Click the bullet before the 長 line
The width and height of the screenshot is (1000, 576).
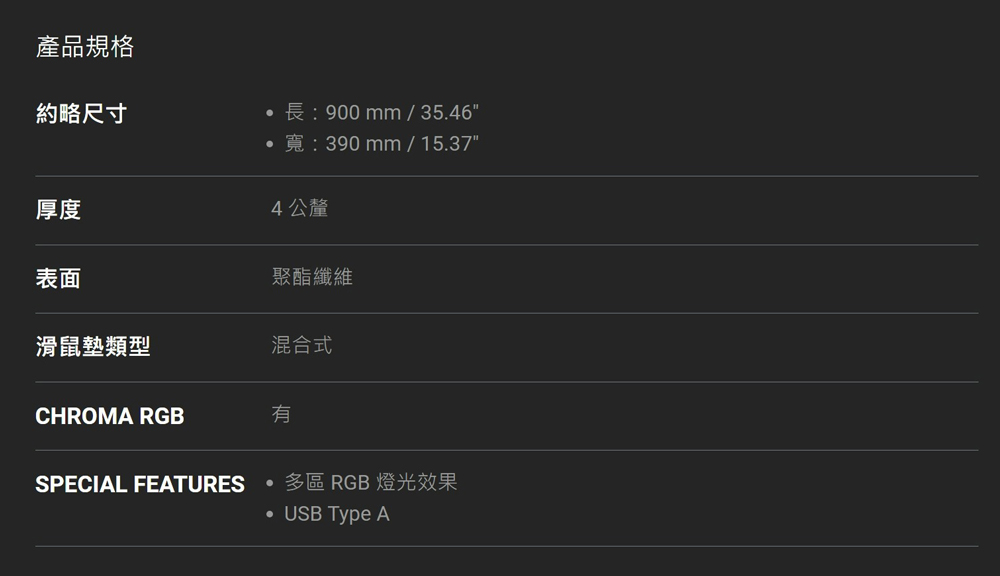270,113
